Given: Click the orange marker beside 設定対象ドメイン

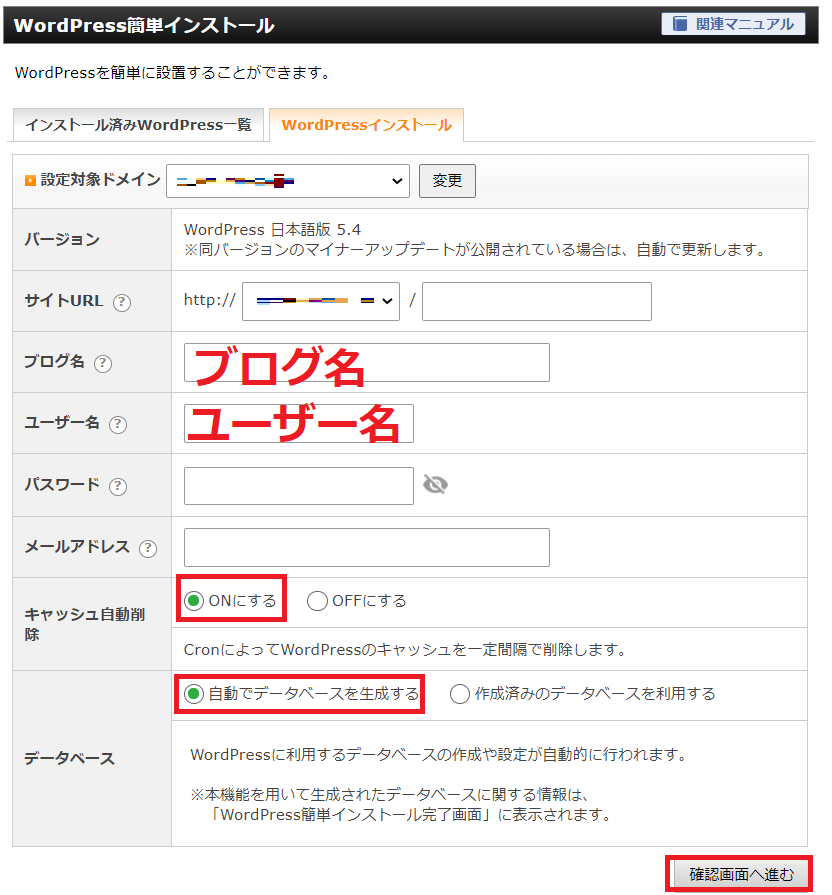Looking at the screenshot, I should point(30,181).
